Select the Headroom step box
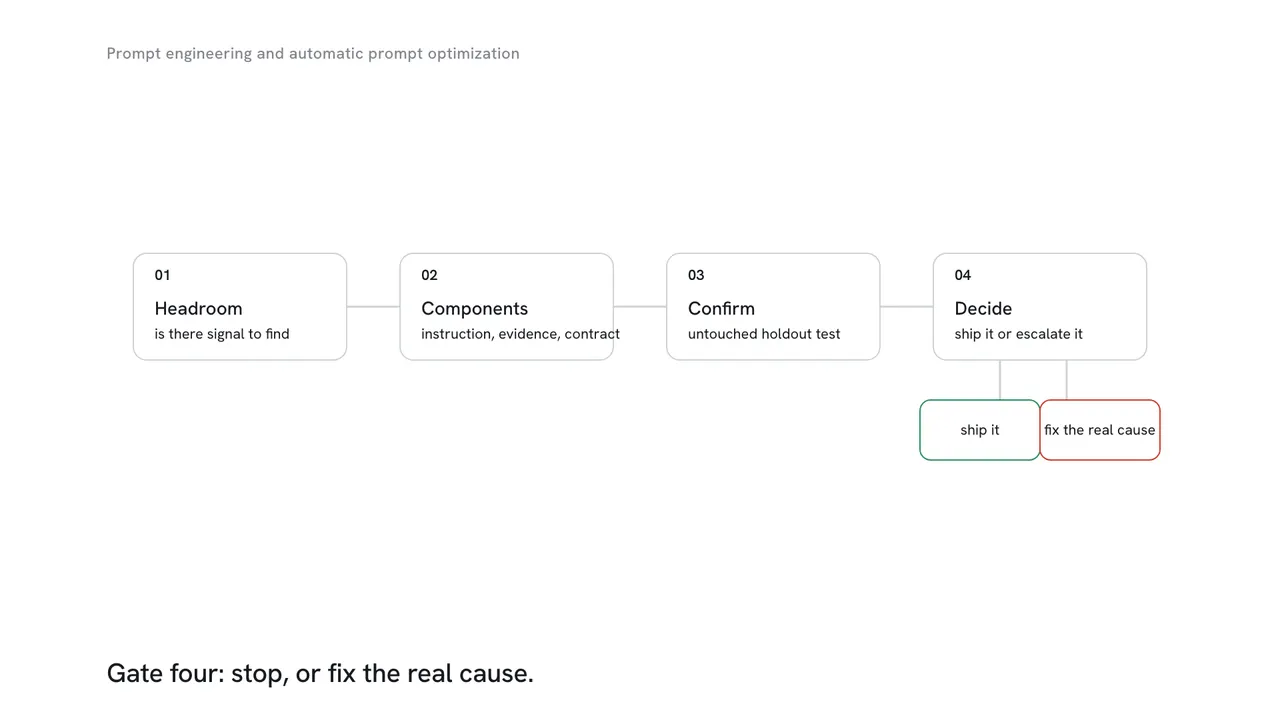The image size is (1280, 720). [x=240, y=306]
